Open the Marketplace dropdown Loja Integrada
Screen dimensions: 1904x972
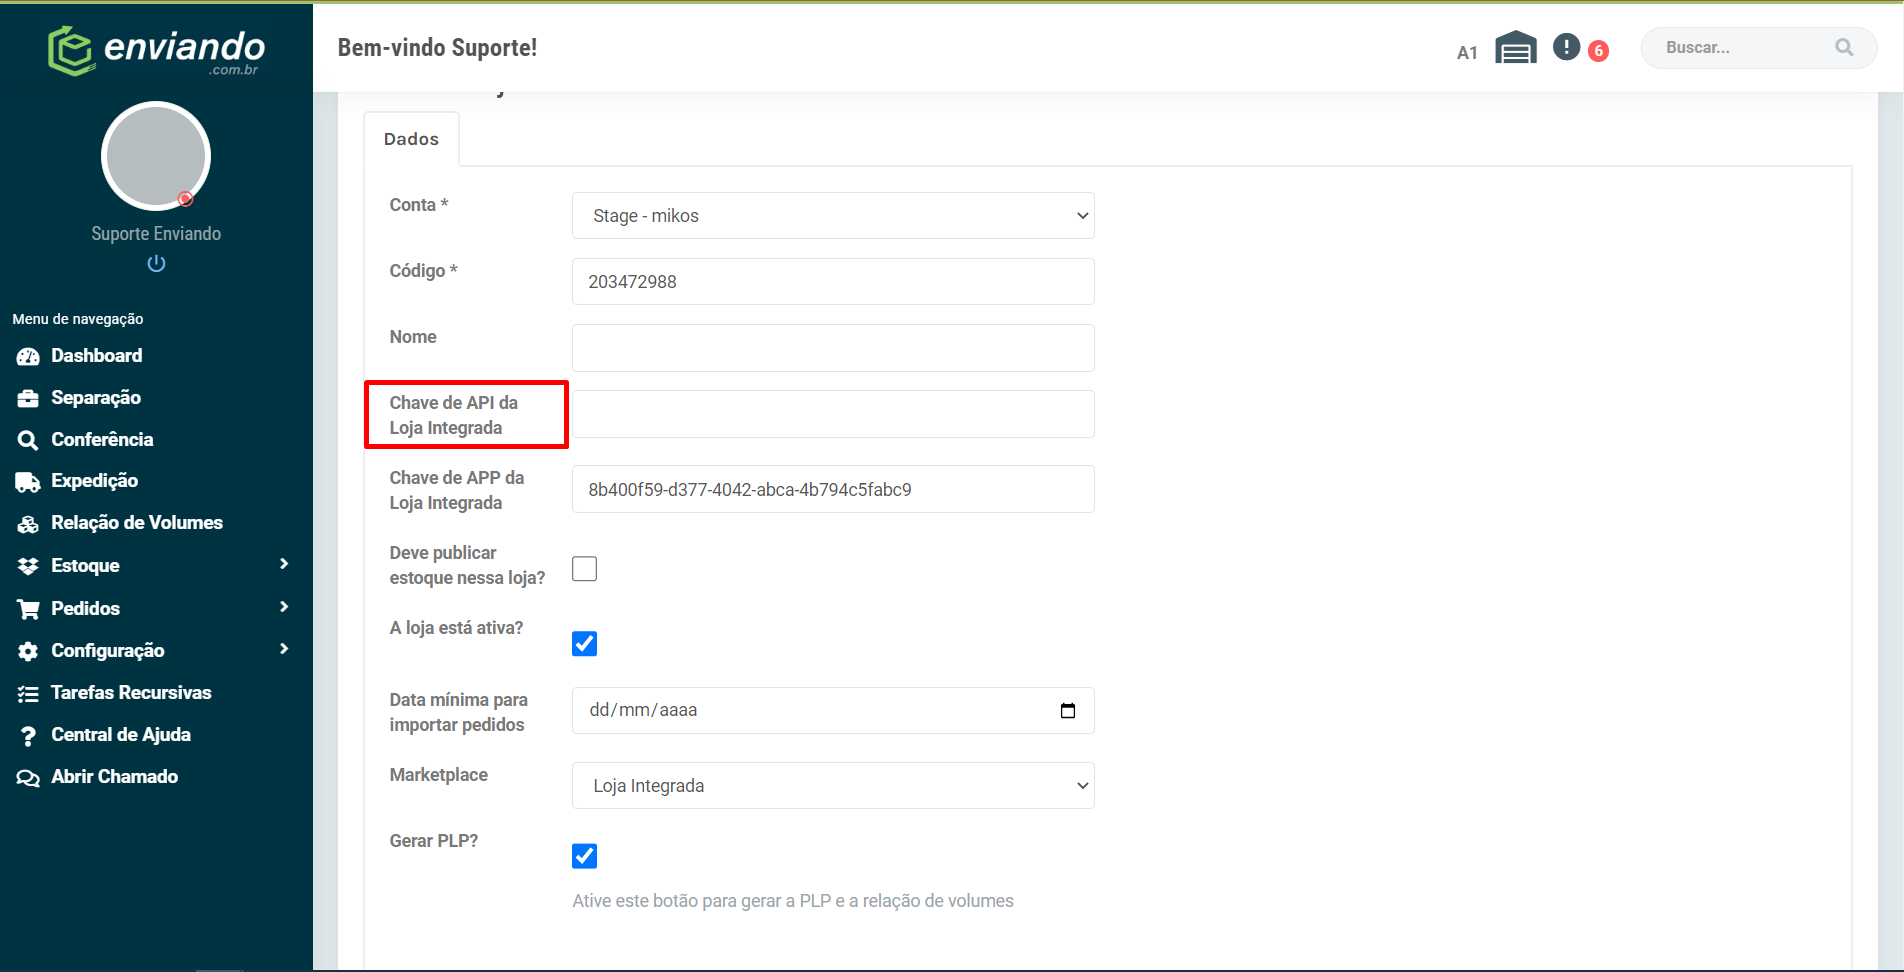coord(833,786)
